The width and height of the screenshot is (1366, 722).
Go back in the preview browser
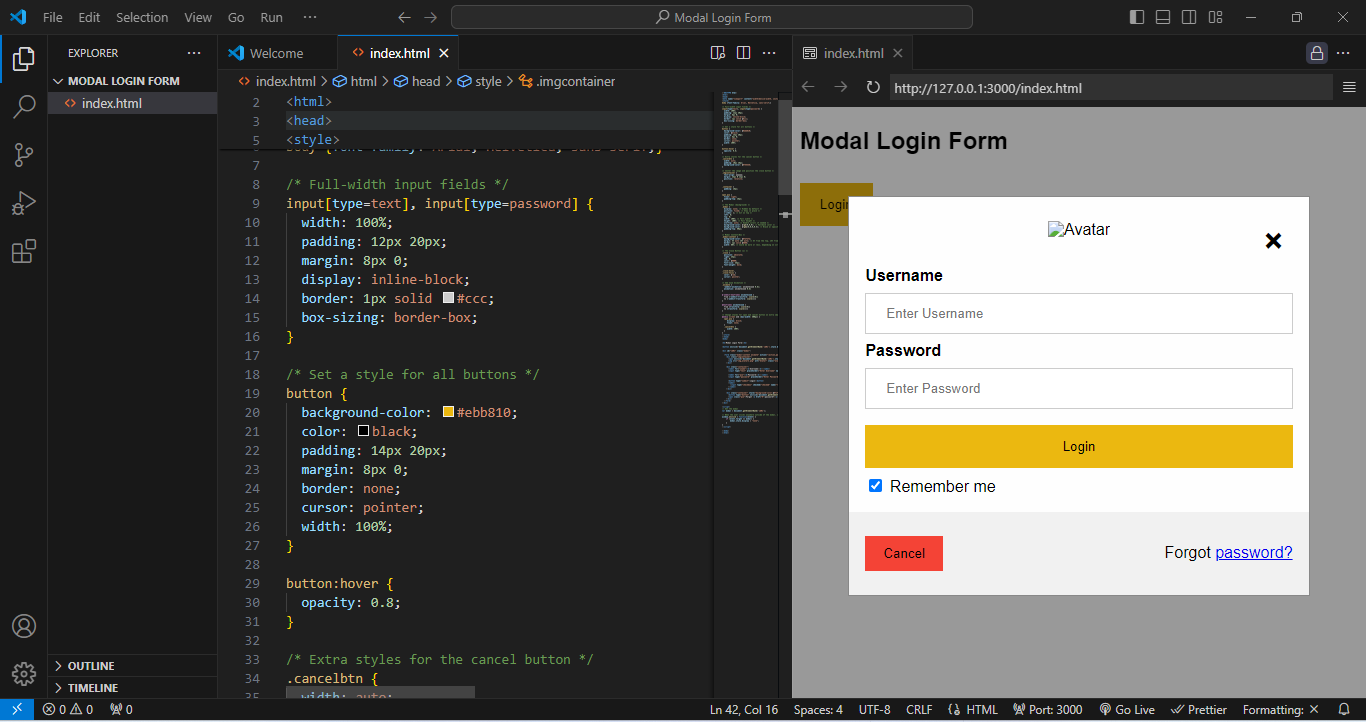808,87
